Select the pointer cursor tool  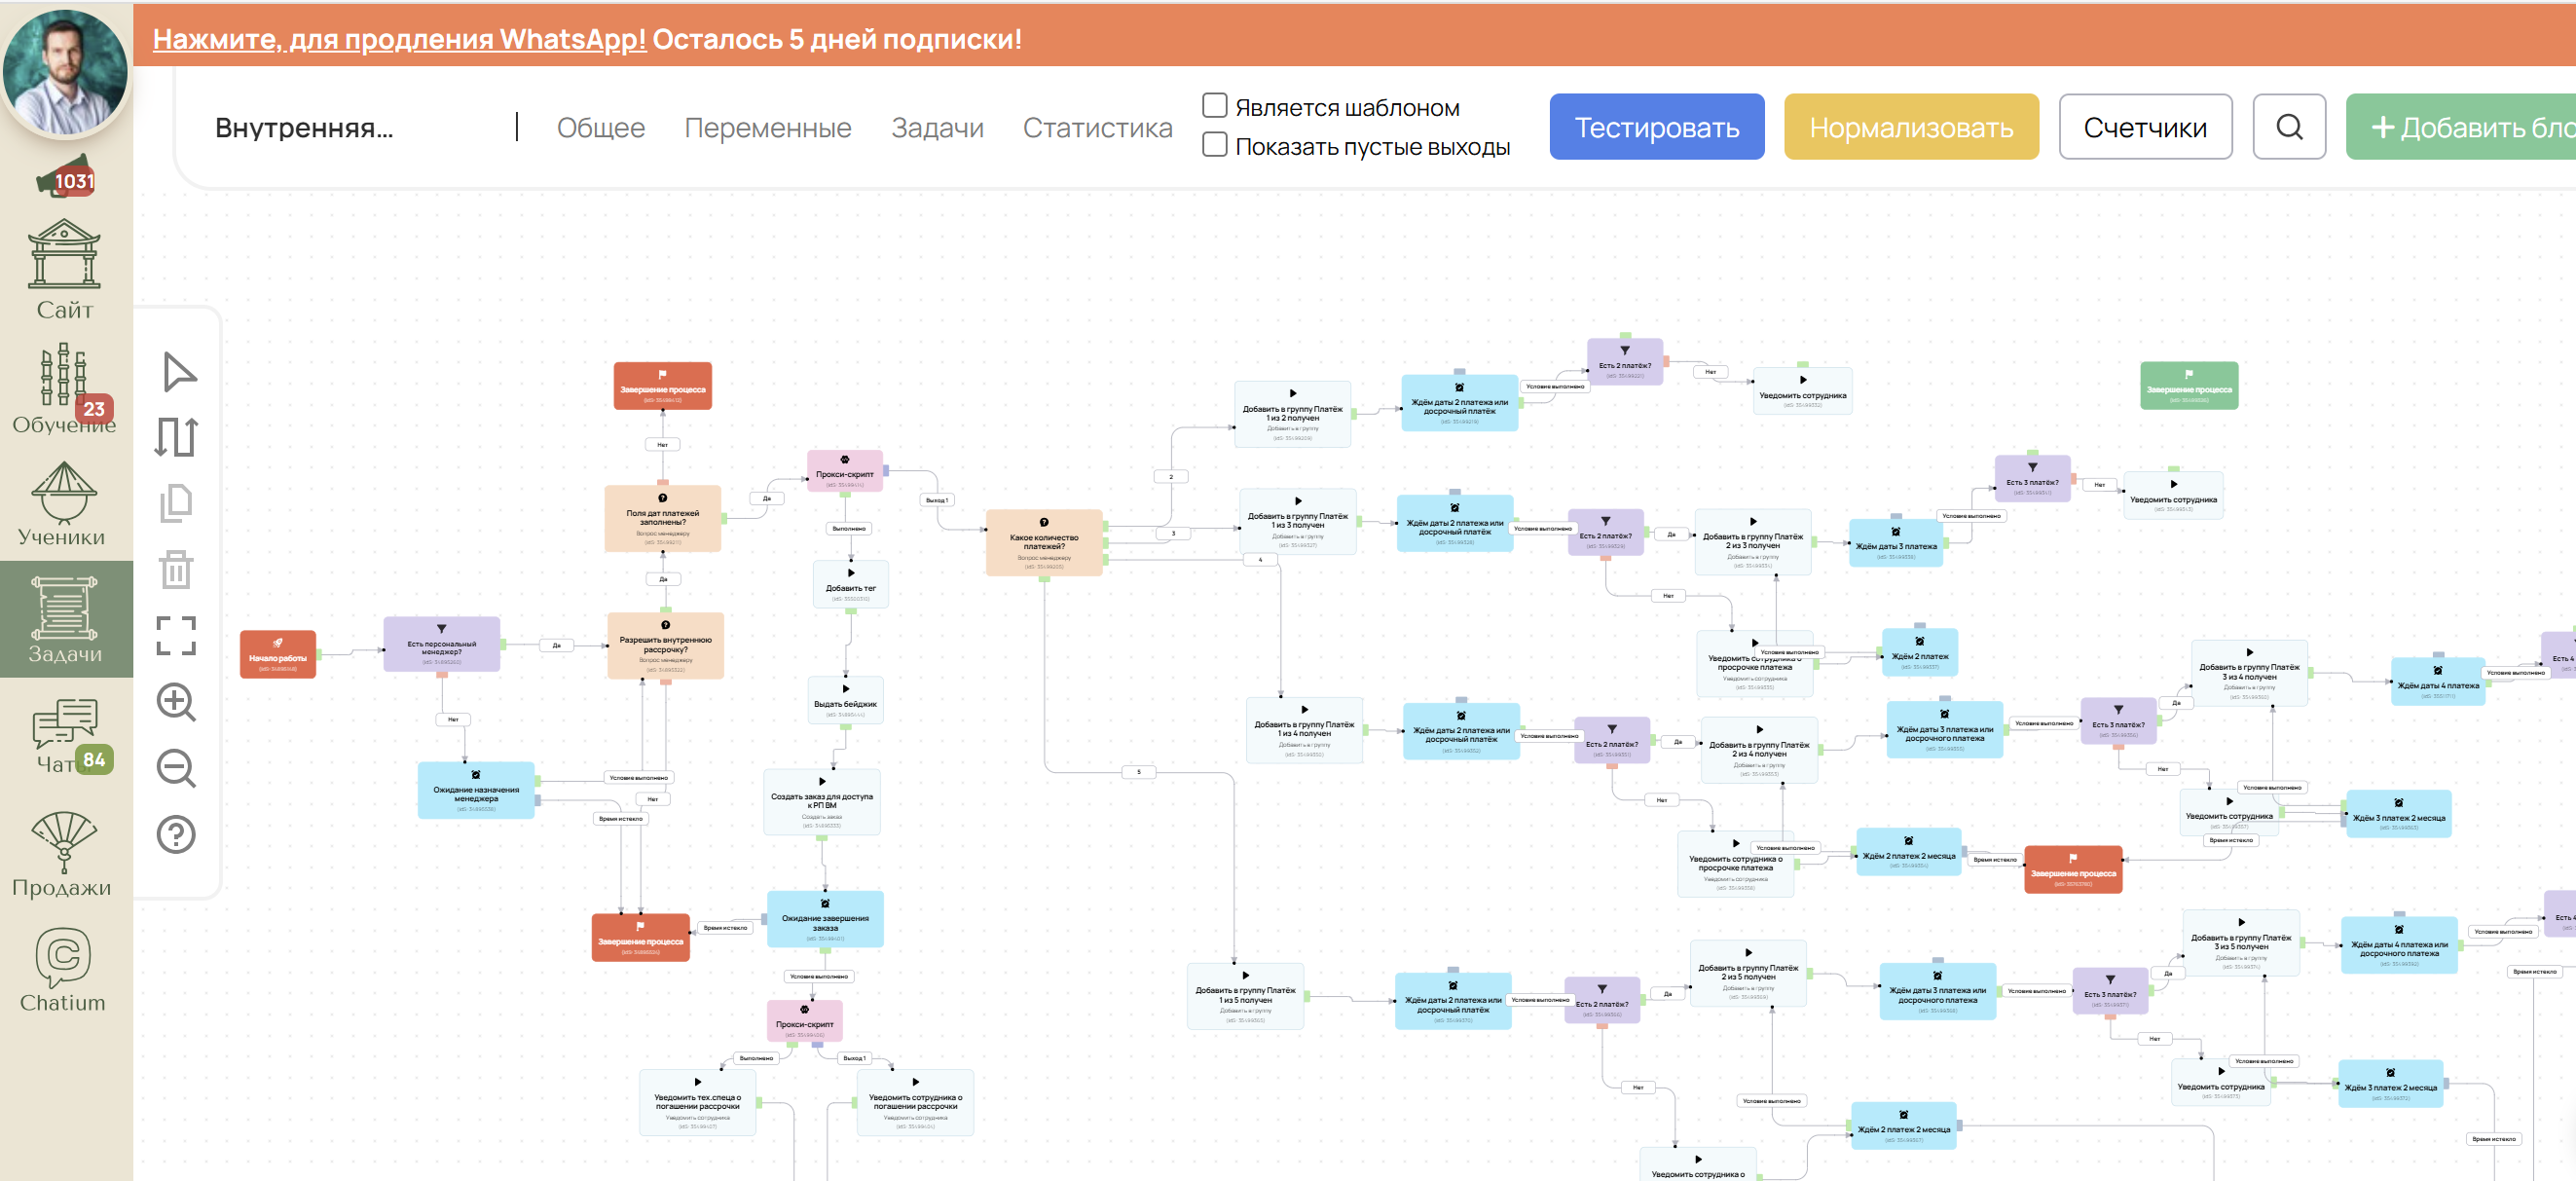(178, 371)
